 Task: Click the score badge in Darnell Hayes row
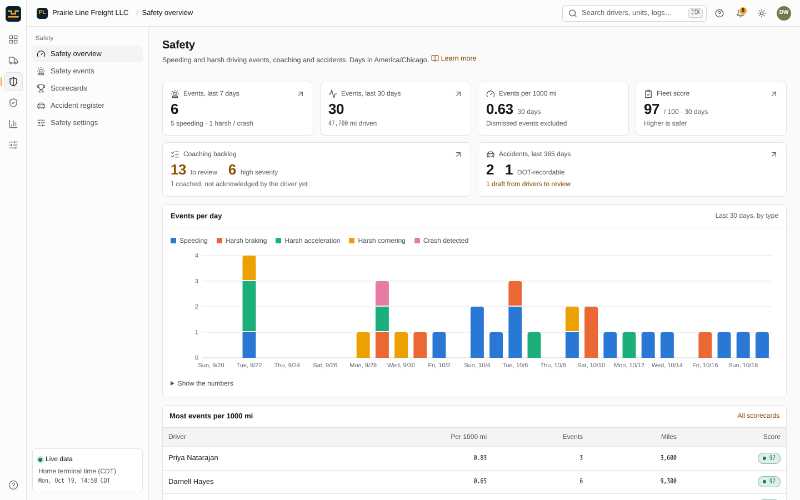(769, 481)
